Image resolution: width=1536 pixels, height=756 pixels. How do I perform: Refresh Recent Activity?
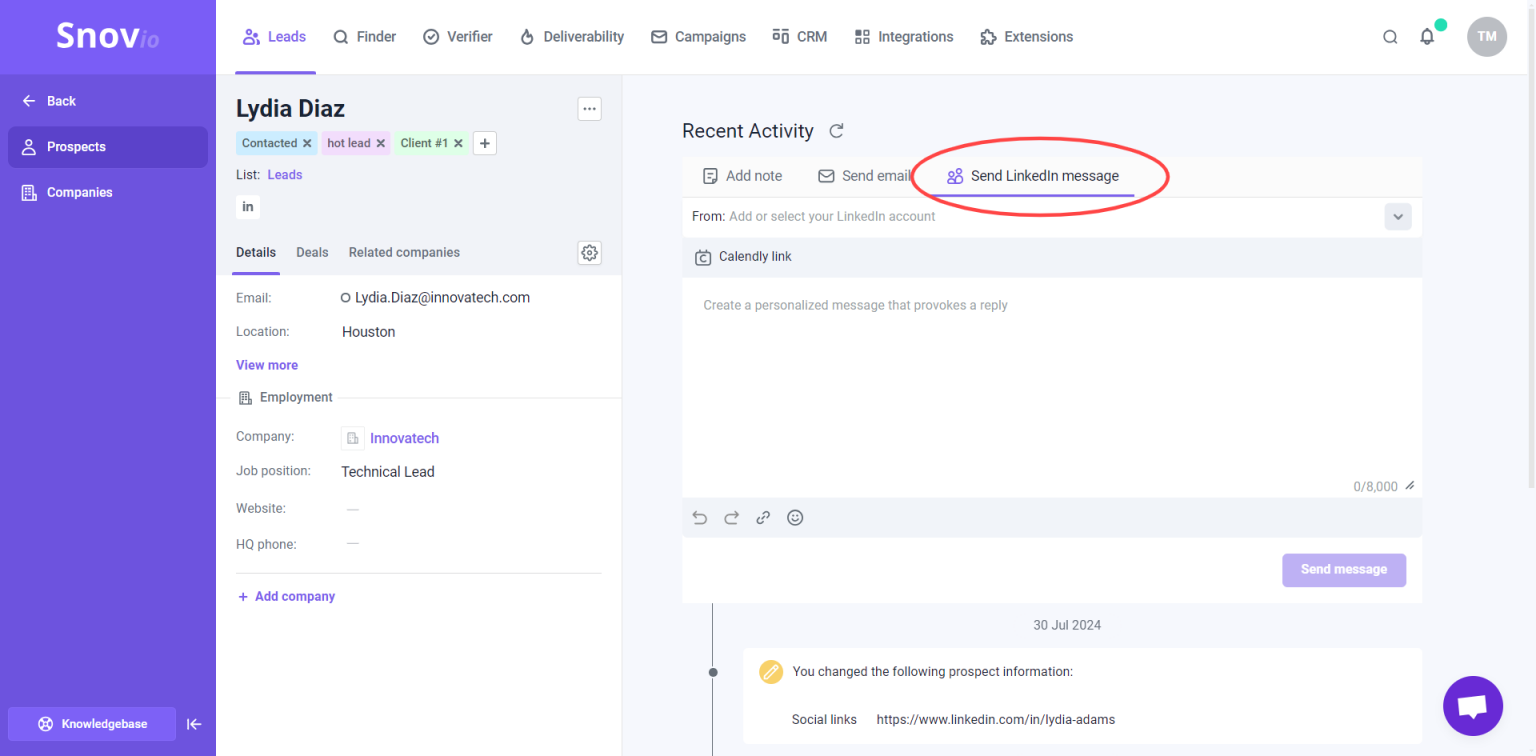(837, 131)
